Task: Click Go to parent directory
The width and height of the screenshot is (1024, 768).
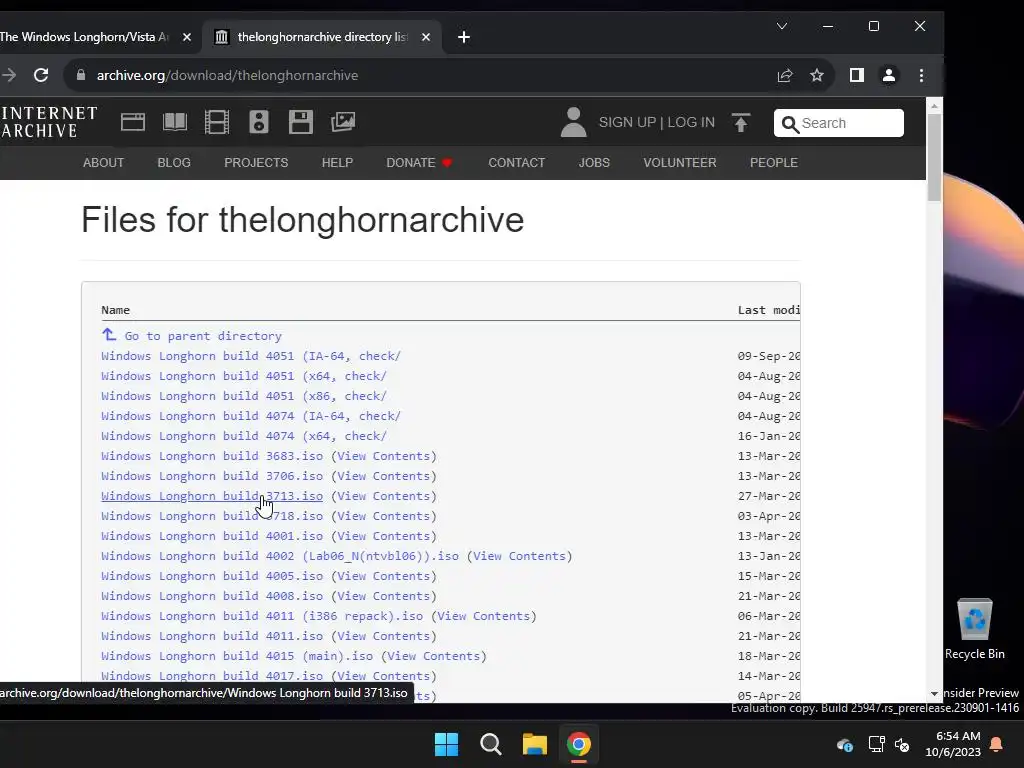Action: tap(191, 336)
